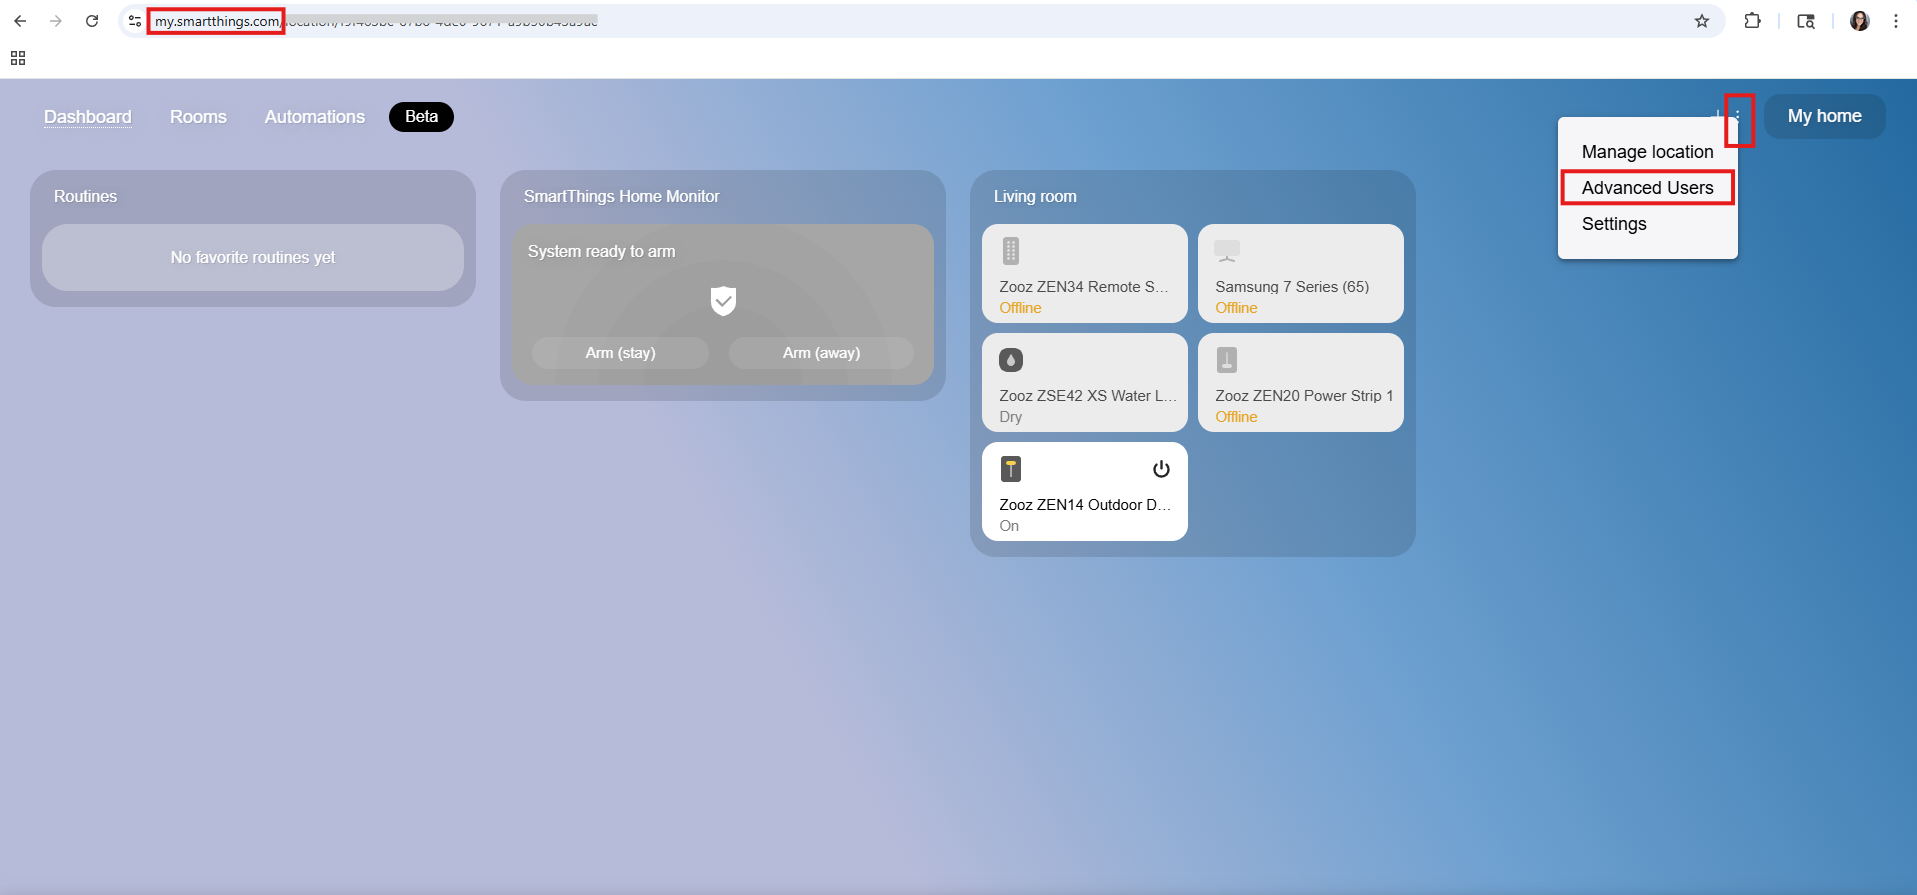The height and width of the screenshot is (895, 1917).
Task: Open the My home location selector
Action: tap(1825, 116)
